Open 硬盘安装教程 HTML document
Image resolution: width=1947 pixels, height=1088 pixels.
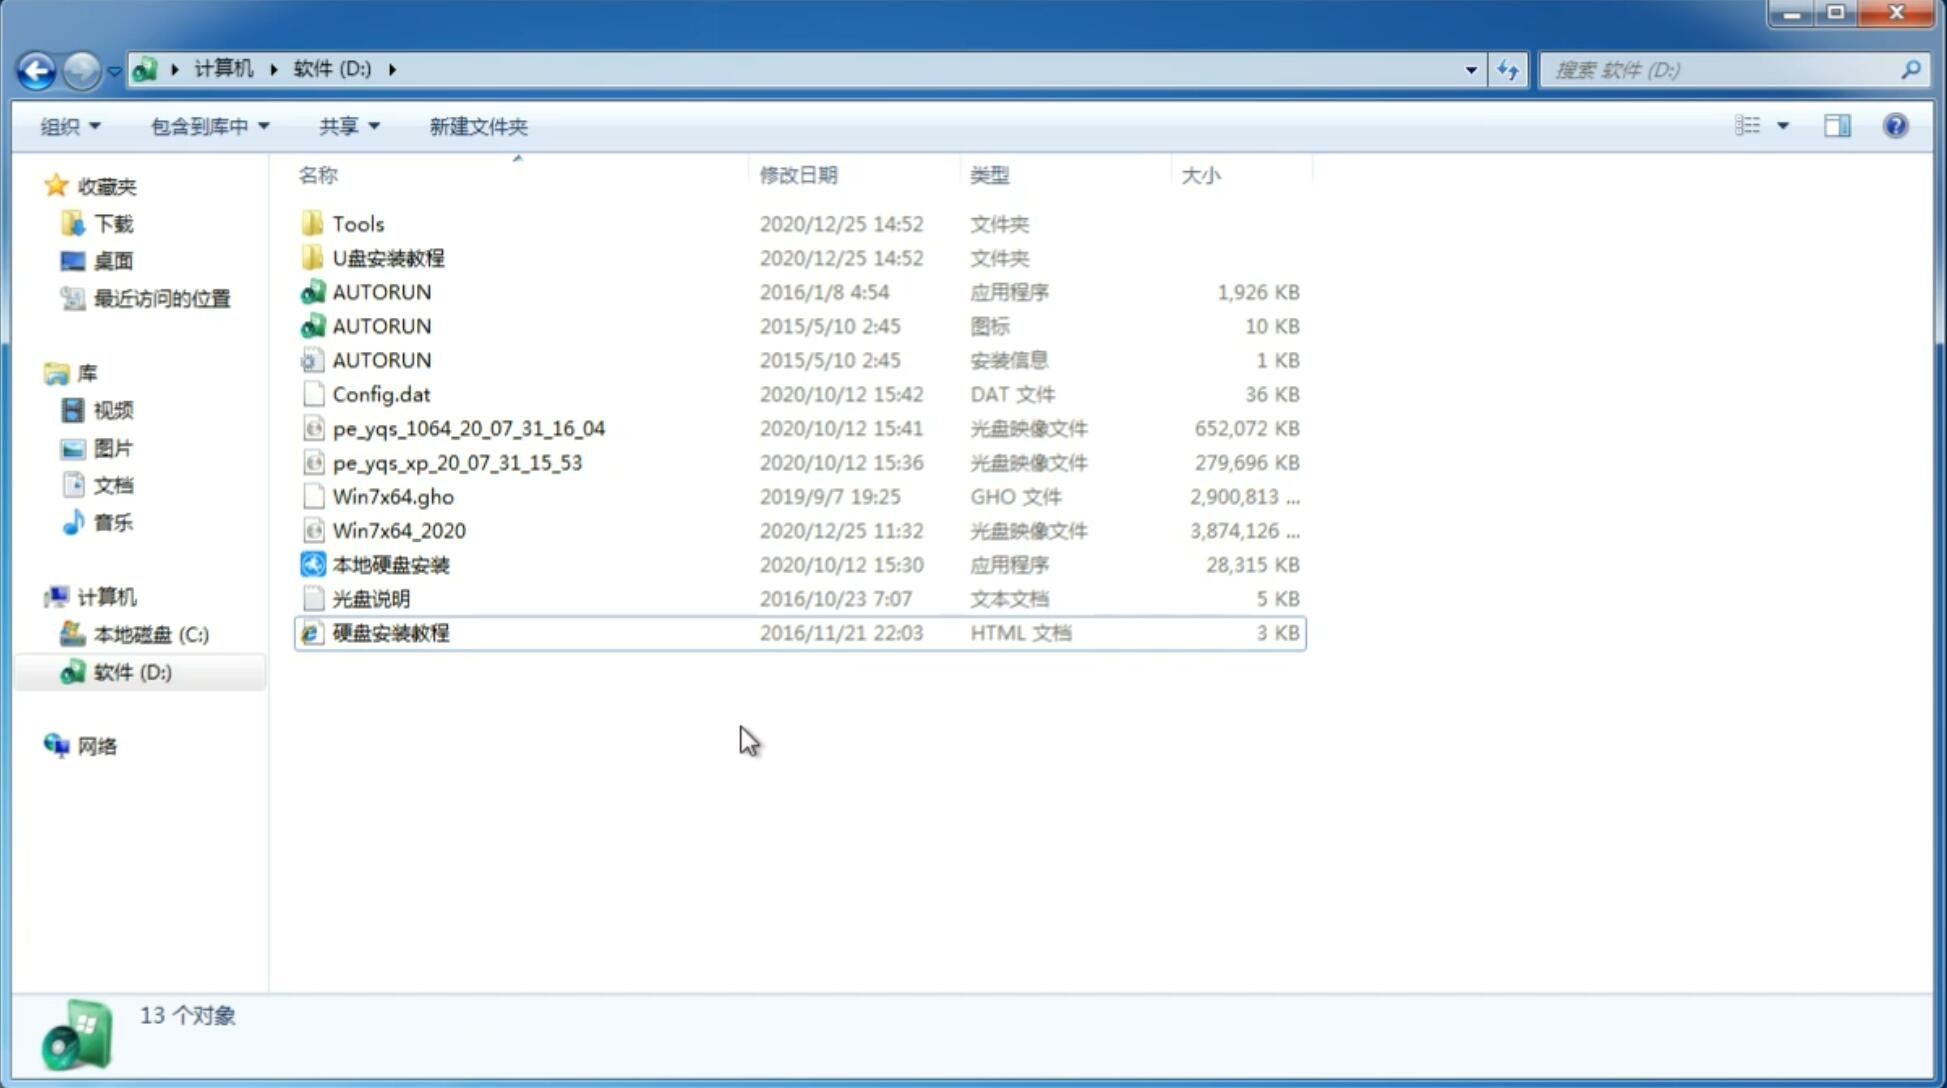click(x=390, y=632)
